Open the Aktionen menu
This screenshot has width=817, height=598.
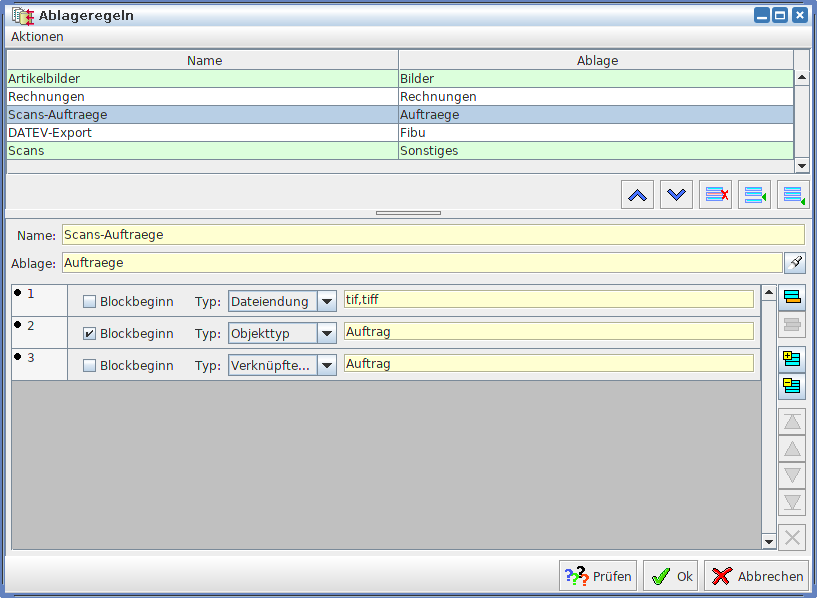tap(37, 37)
